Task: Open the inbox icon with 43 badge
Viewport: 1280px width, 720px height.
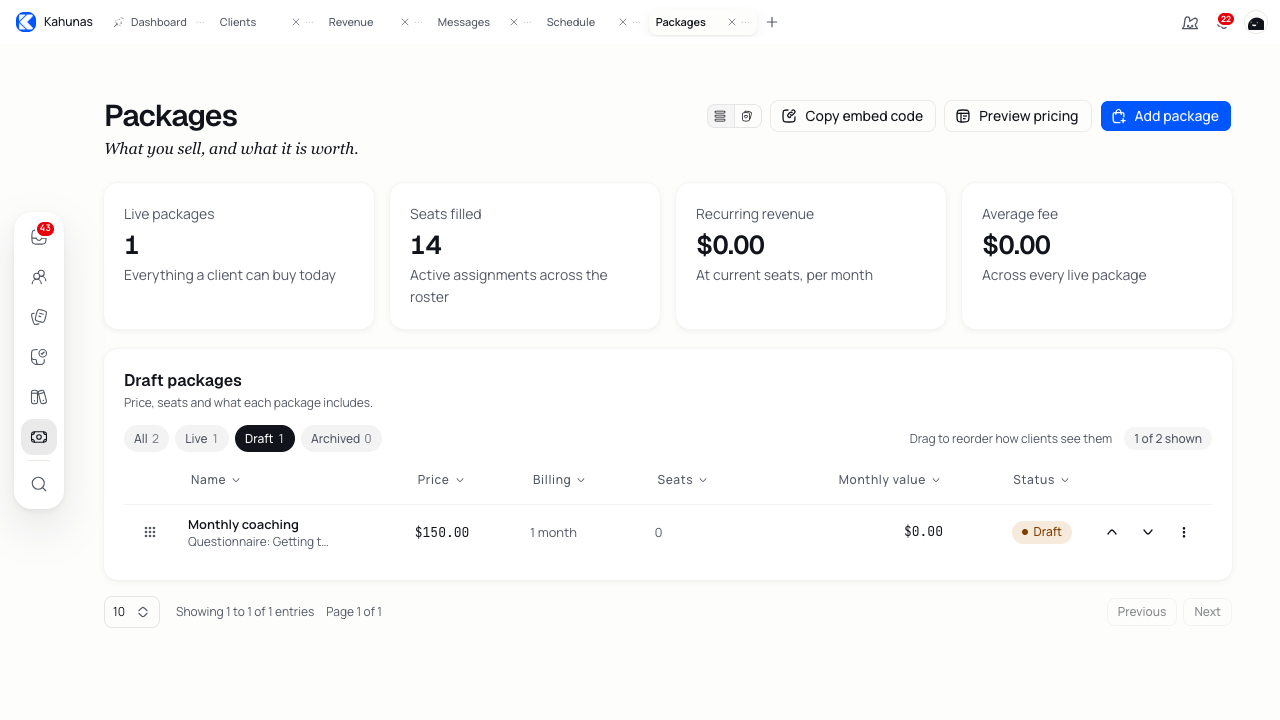Action: click(39, 237)
